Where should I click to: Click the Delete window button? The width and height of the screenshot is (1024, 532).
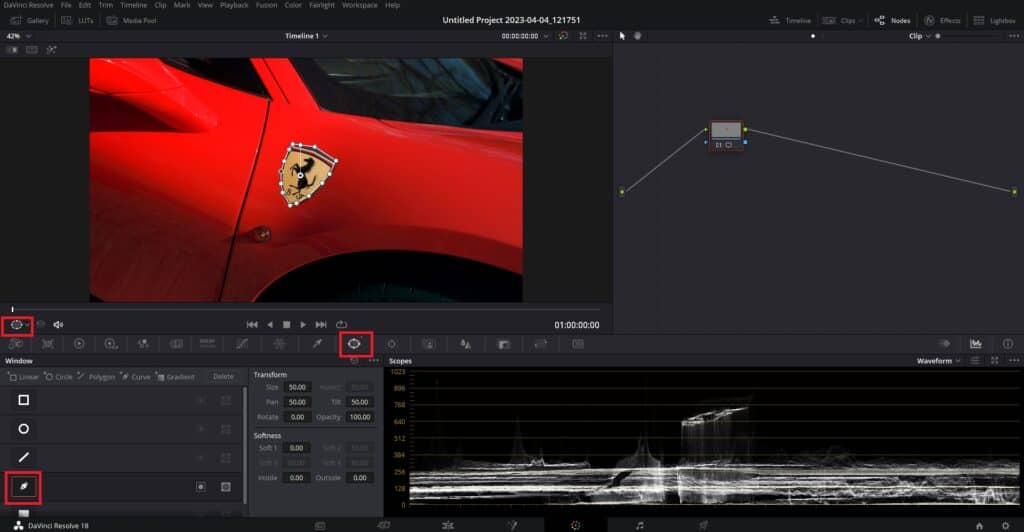coord(223,377)
